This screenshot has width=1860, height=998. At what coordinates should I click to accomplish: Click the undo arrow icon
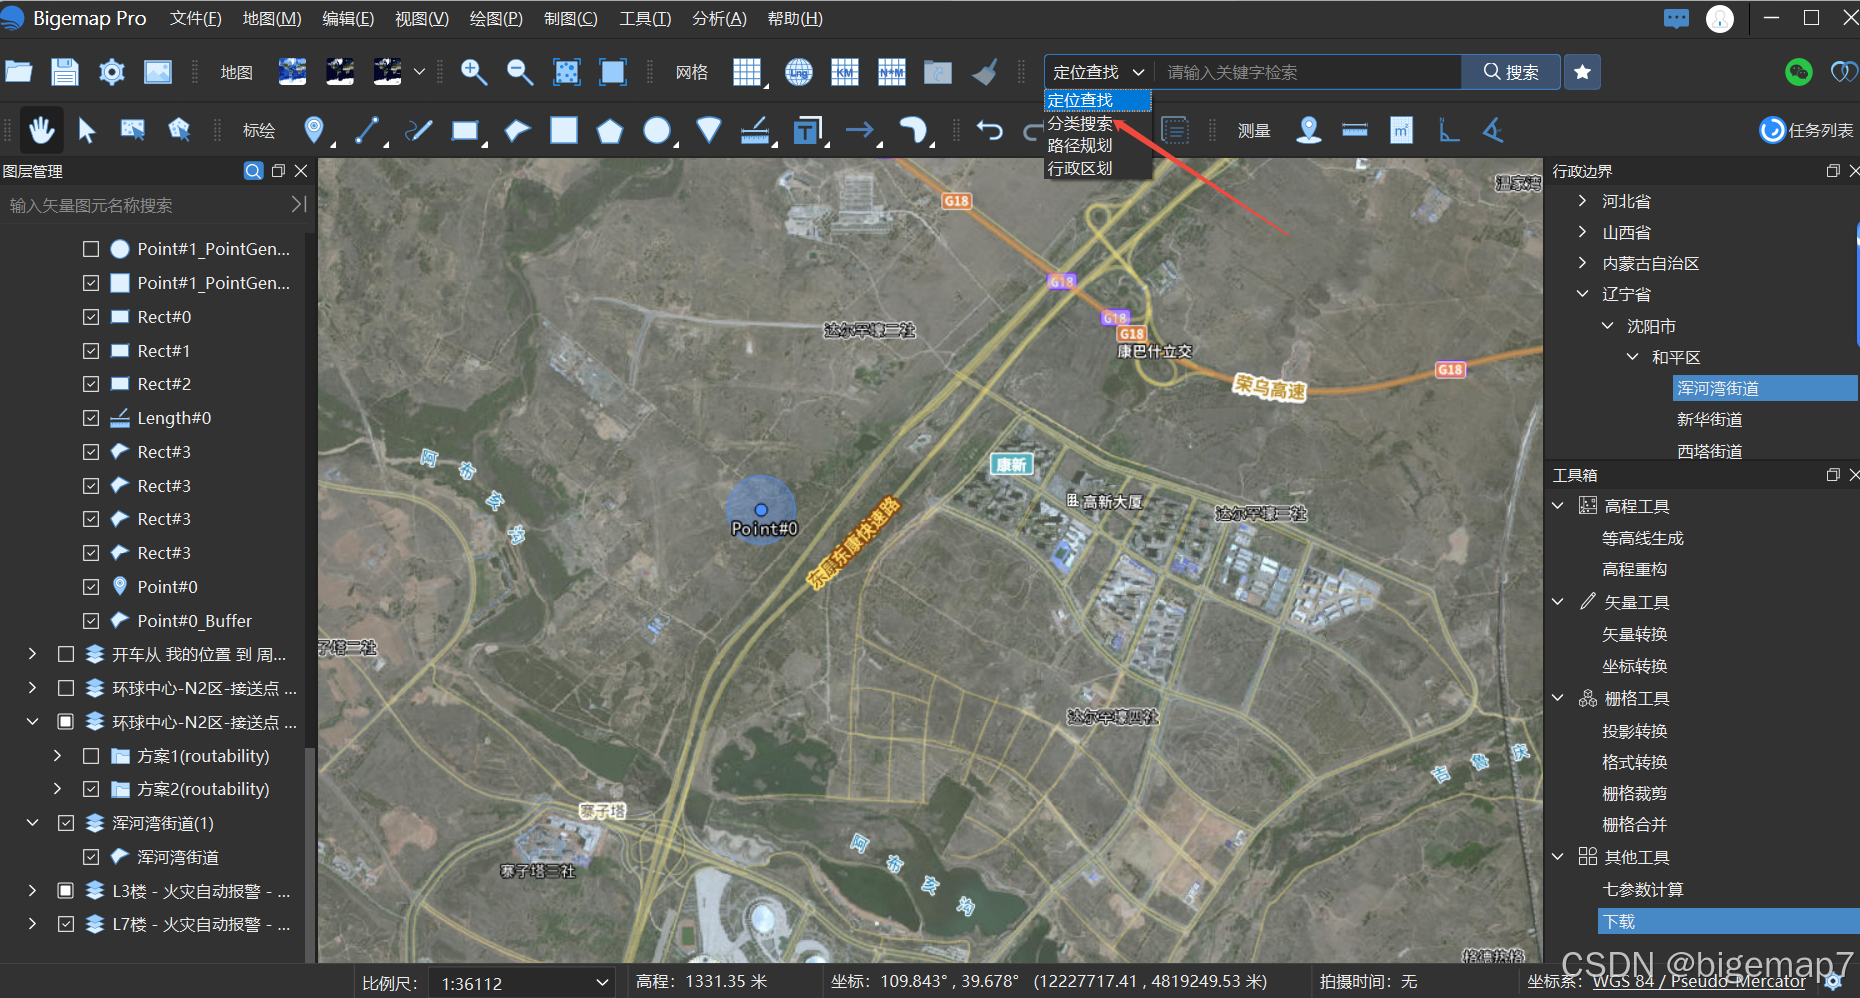tap(990, 130)
